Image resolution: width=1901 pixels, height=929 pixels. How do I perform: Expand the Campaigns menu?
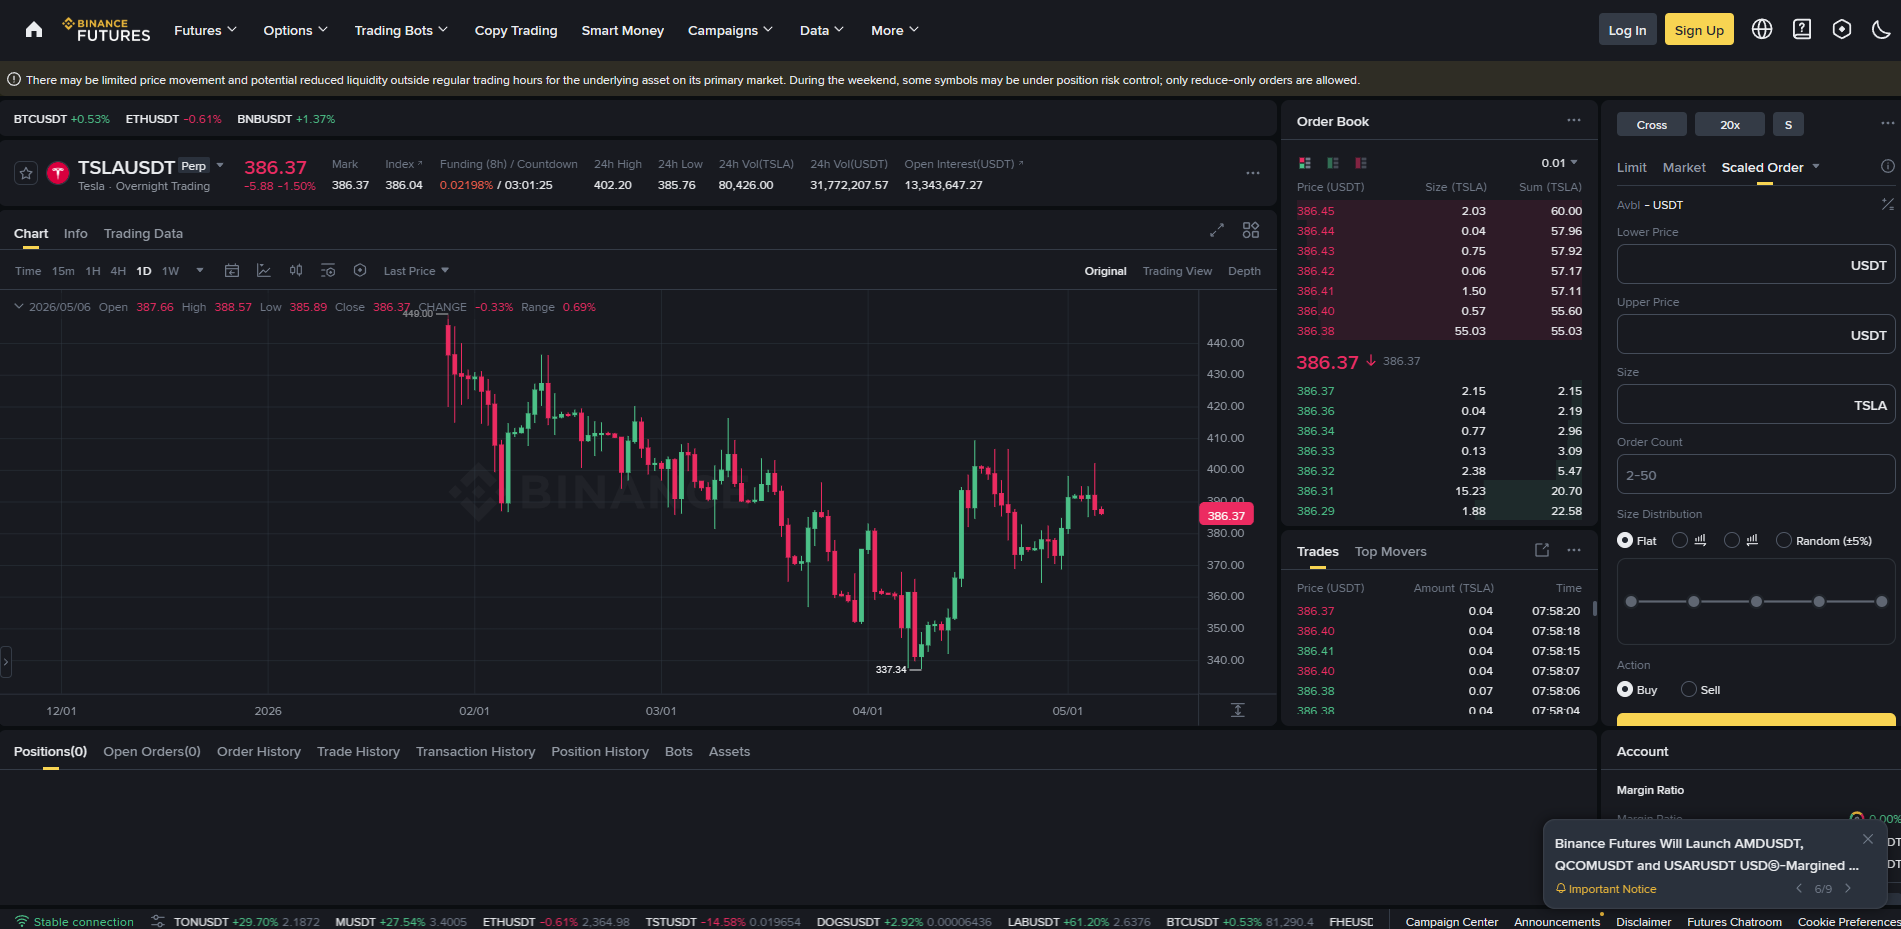[730, 30]
